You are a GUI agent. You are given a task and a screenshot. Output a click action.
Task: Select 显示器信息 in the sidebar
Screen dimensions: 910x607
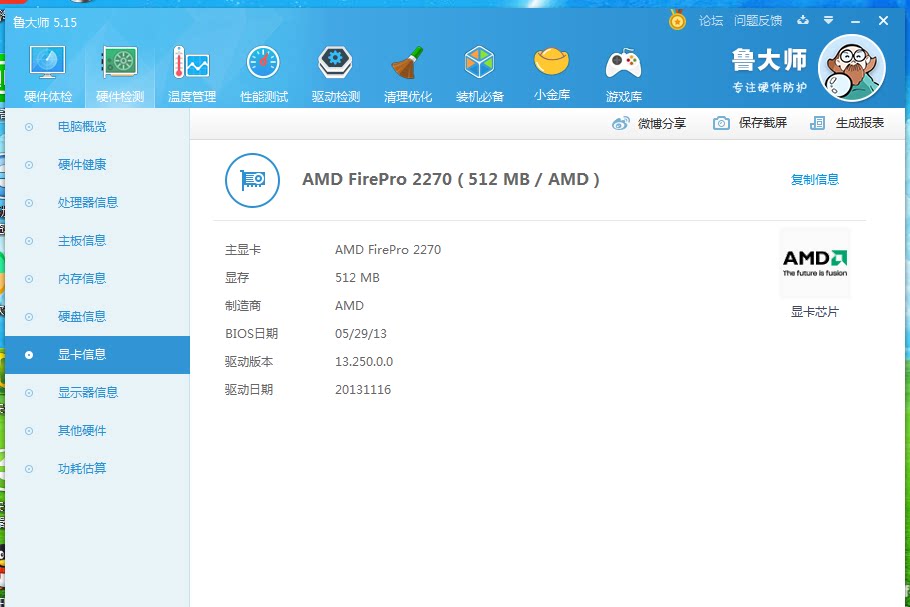coord(97,393)
